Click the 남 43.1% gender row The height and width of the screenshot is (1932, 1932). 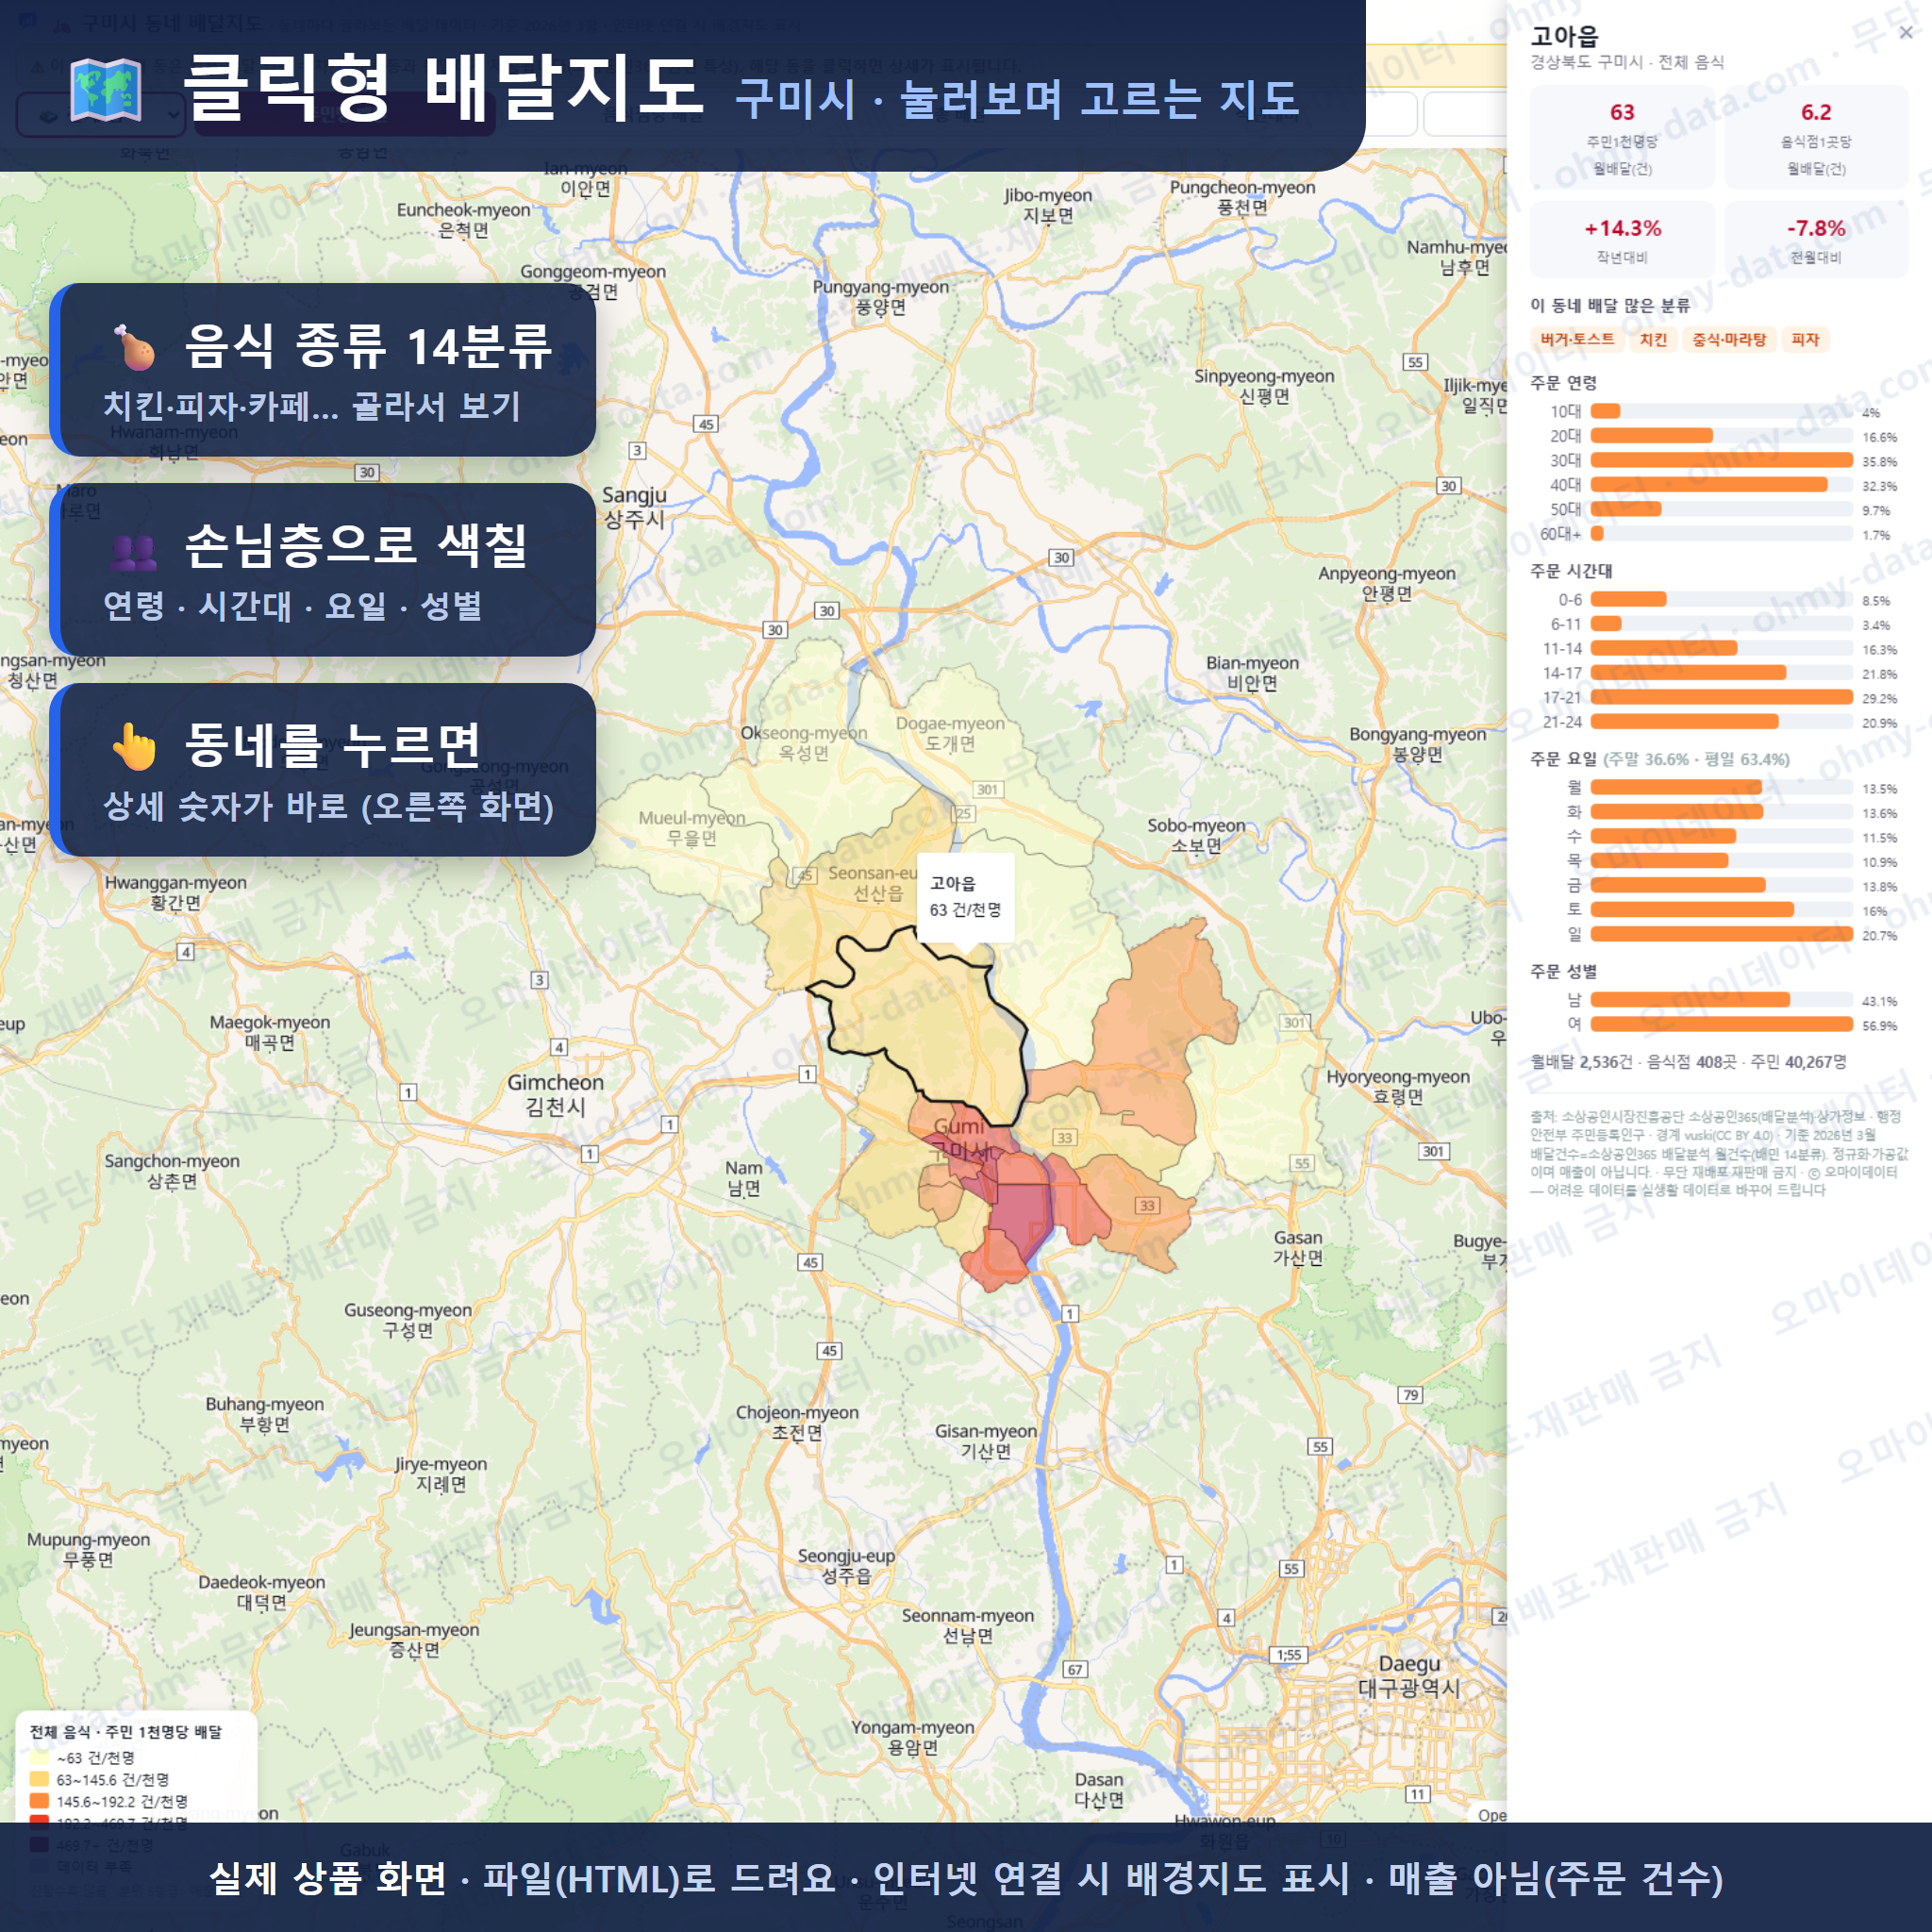(1719, 1000)
